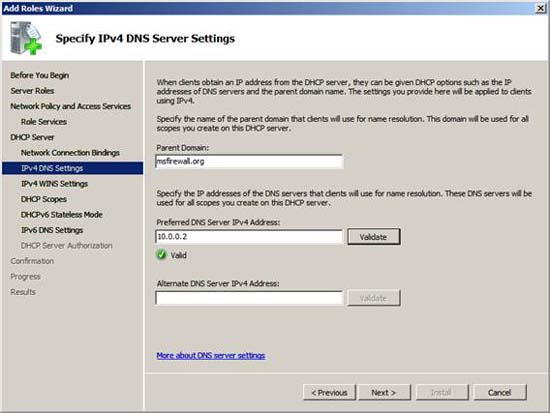
Task: Click the Alternate DNS Server IPv4 Address label
Action: [x=218, y=283]
